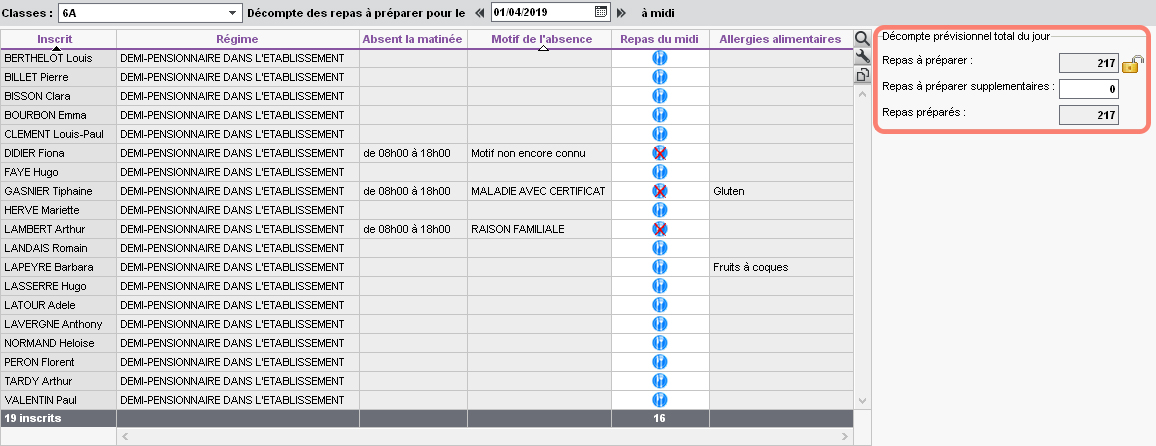Click the copy list icon beside the table
Screen dimensions: 1156x446
pyautogui.click(x=861, y=75)
